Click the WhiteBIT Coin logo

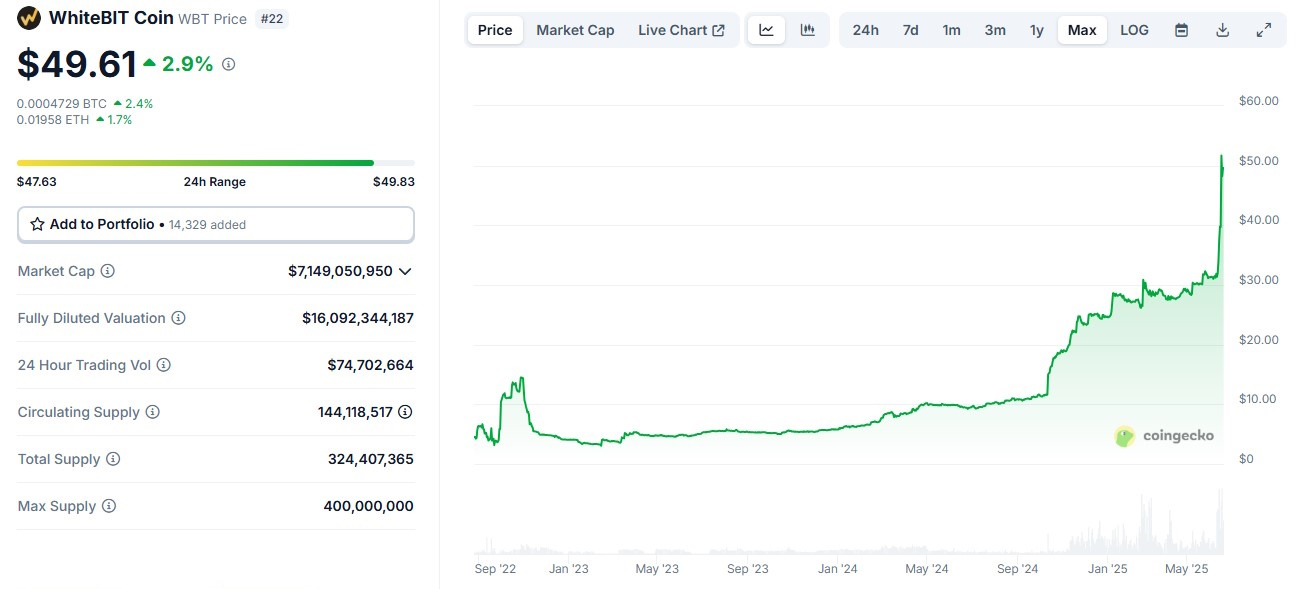(27, 18)
